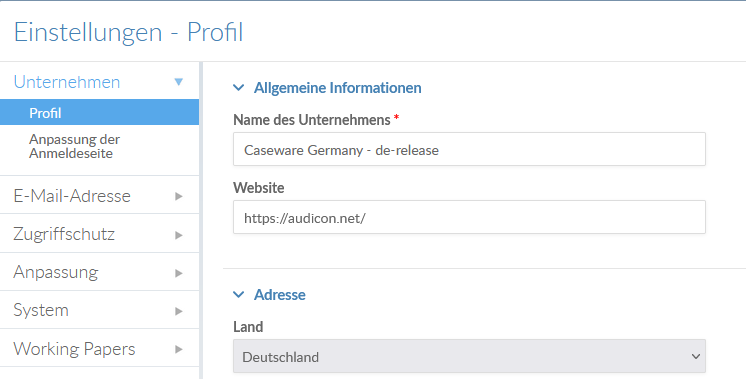The image size is (746, 379).
Task: Click the Website field label
Action: [259, 188]
